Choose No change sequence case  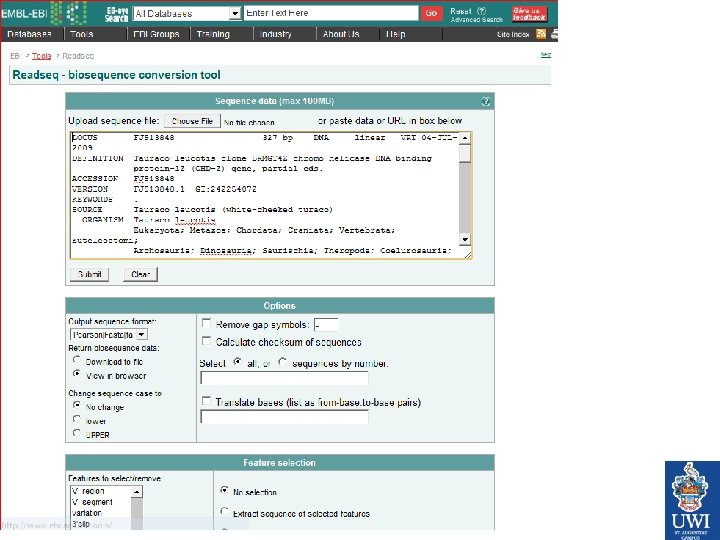77,405
